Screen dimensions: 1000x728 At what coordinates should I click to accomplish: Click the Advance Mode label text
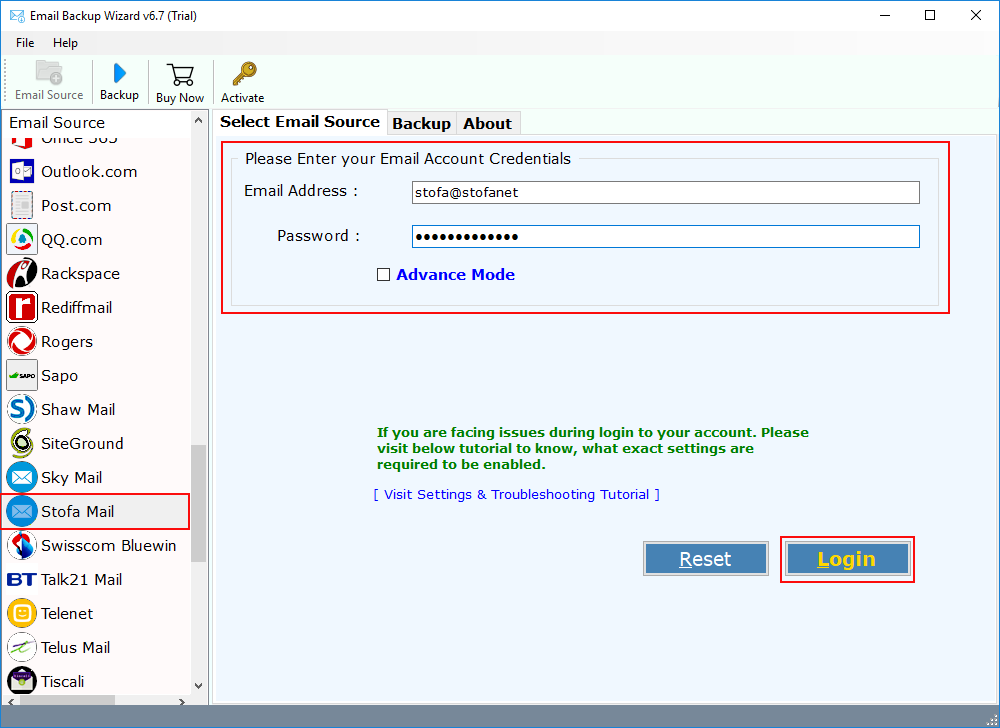click(455, 275)
